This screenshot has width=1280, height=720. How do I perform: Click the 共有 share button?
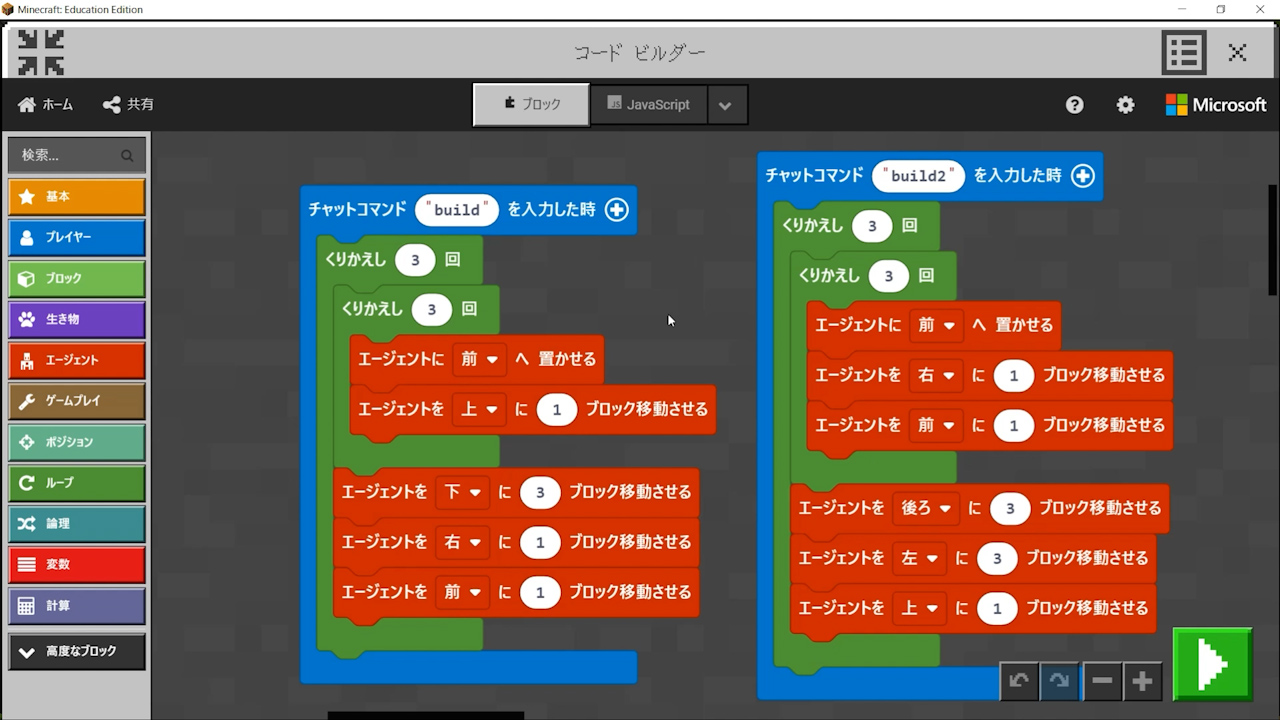[x=128, y=105]
